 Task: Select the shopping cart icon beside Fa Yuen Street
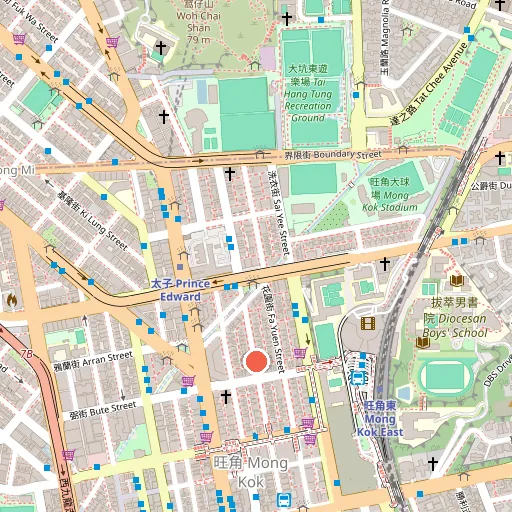click(300, 353)
